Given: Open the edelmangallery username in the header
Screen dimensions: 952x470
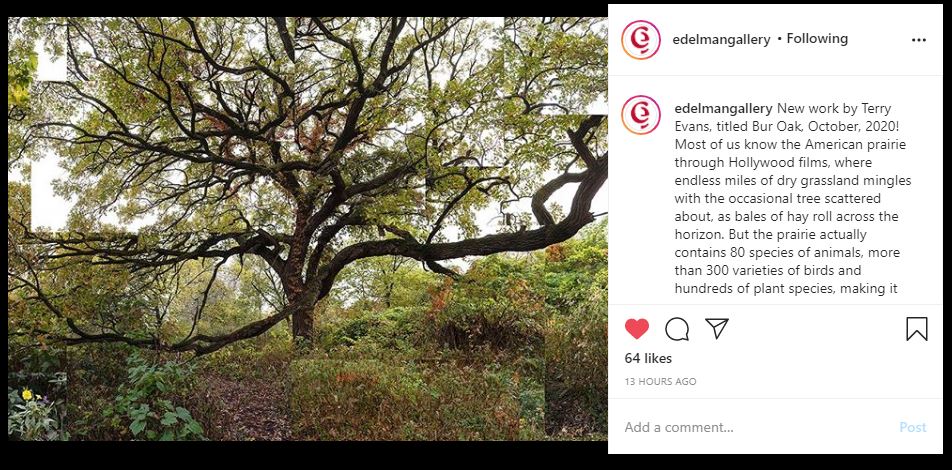Looking at the screenshot, I should point(723,39).
